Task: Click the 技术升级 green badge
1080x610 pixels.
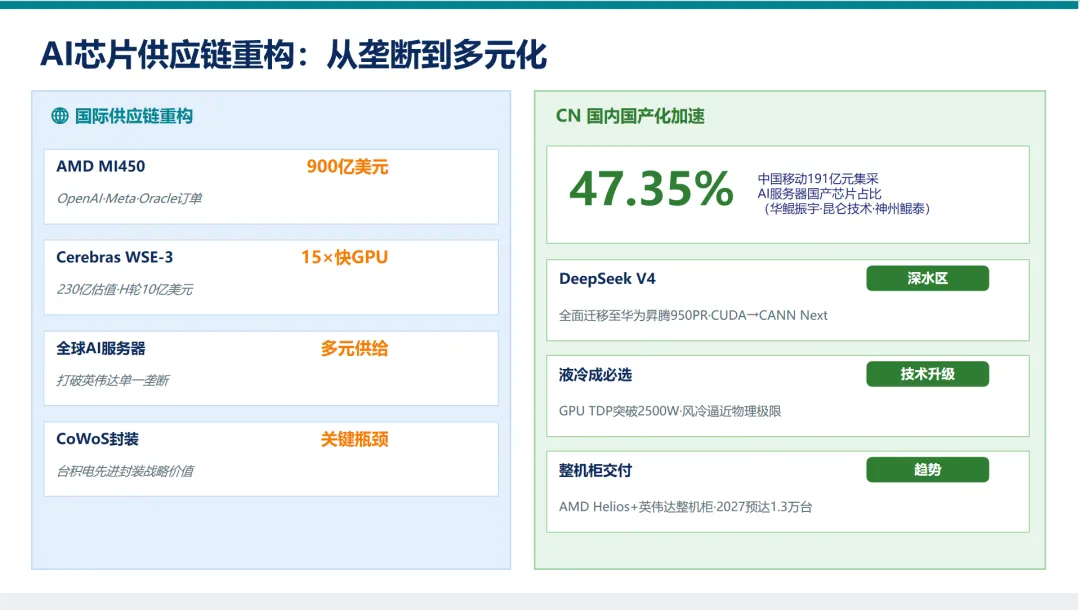Action: [x=927, y=374]
